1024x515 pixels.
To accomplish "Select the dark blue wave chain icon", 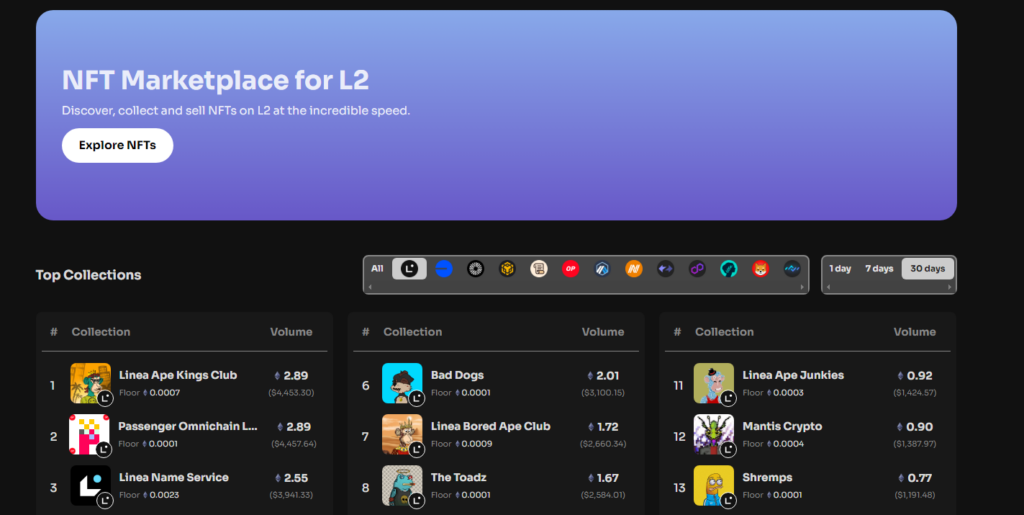I will pyautogui.click(x=792, y=268).
